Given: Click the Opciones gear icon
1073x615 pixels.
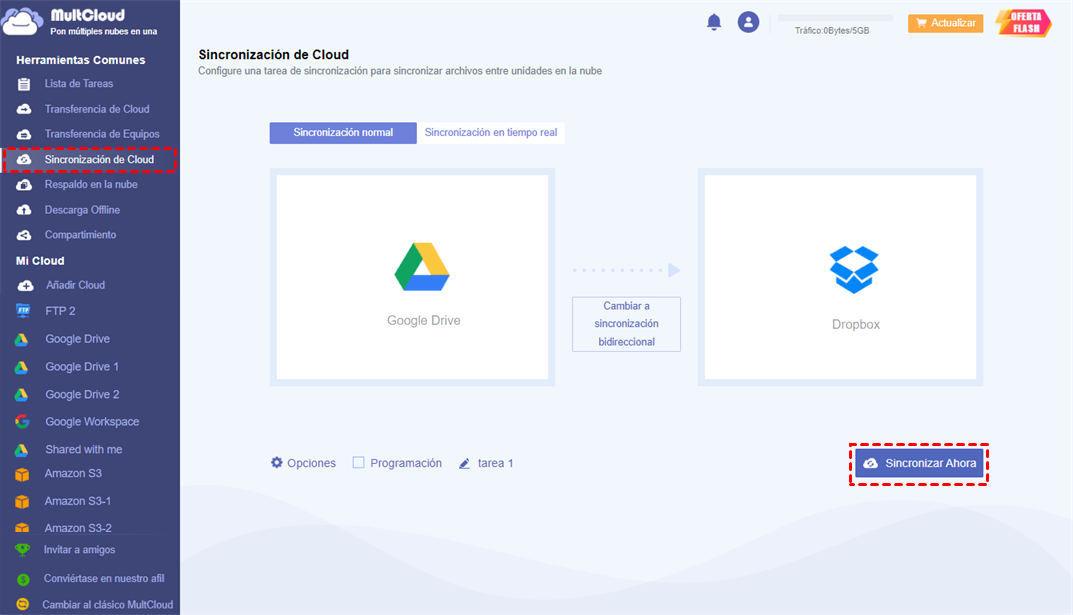Looking at the screenshot, I should (x=276, y=462).
